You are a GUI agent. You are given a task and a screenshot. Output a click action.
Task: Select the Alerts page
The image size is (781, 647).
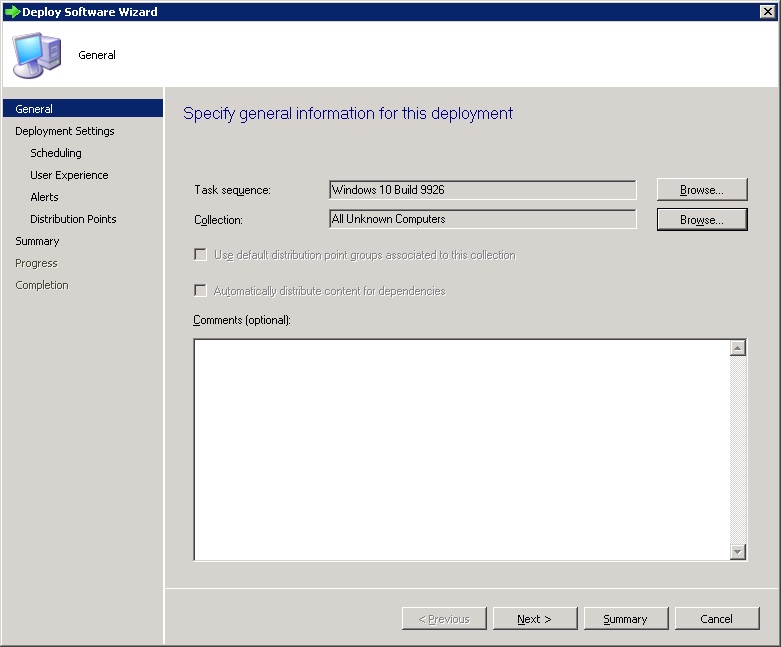coord(44,197)
